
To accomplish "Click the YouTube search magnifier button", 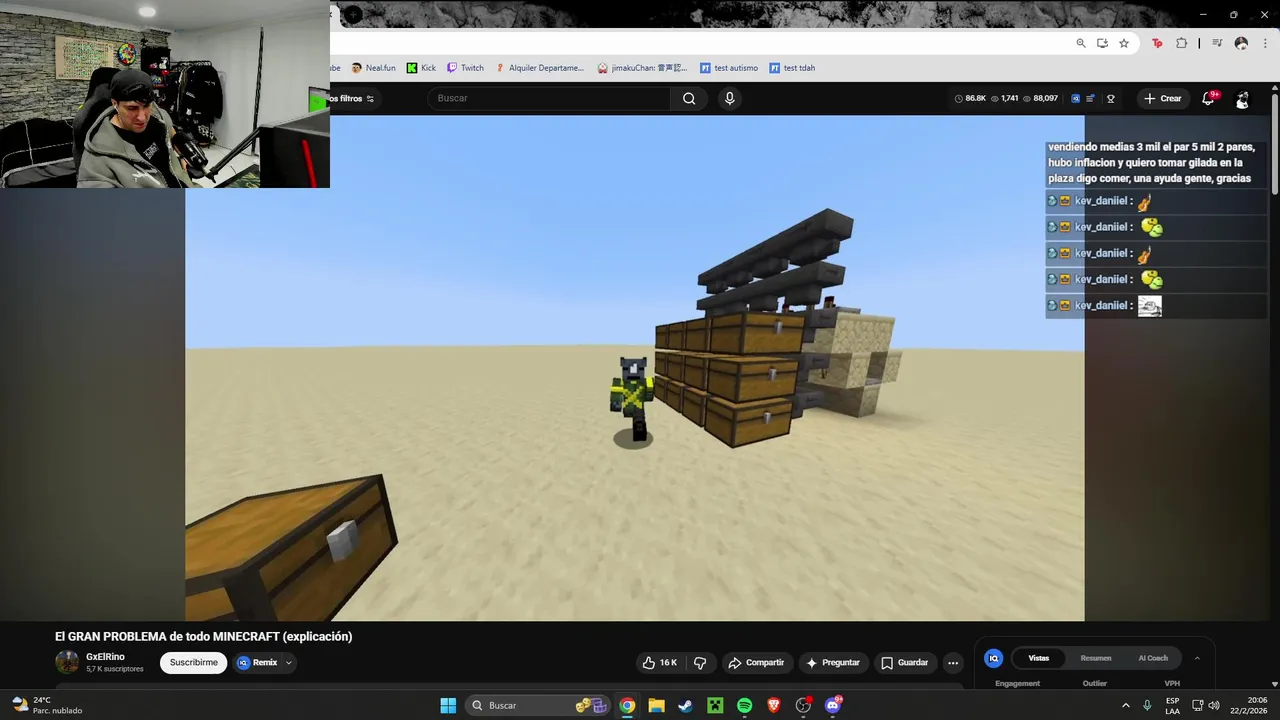I will pyautogui.click(x=689, y=98).
